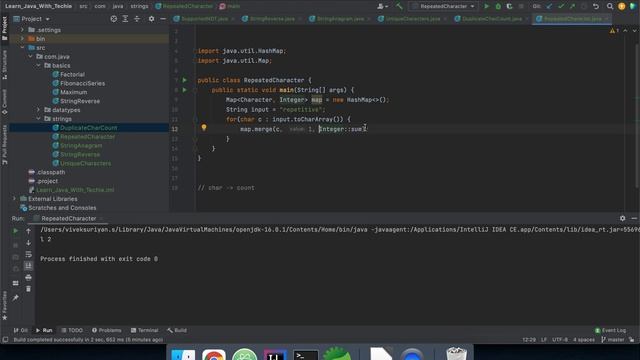Viewport: 640px width, 360px height.
Task: Open Event Log from status bar
Action: [x=610, y=330]
